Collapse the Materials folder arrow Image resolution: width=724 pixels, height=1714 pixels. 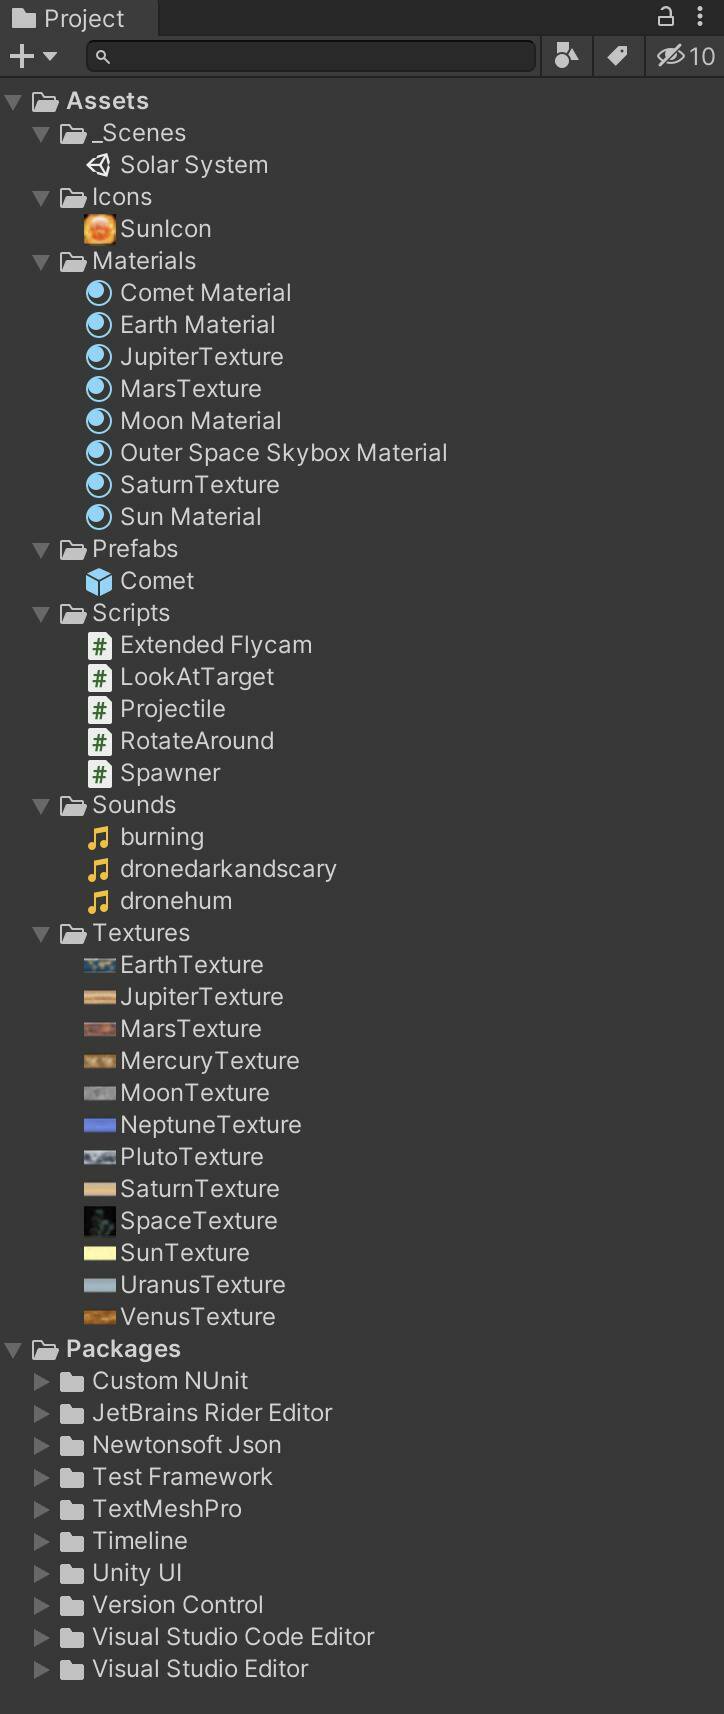(x=41, y=262)
